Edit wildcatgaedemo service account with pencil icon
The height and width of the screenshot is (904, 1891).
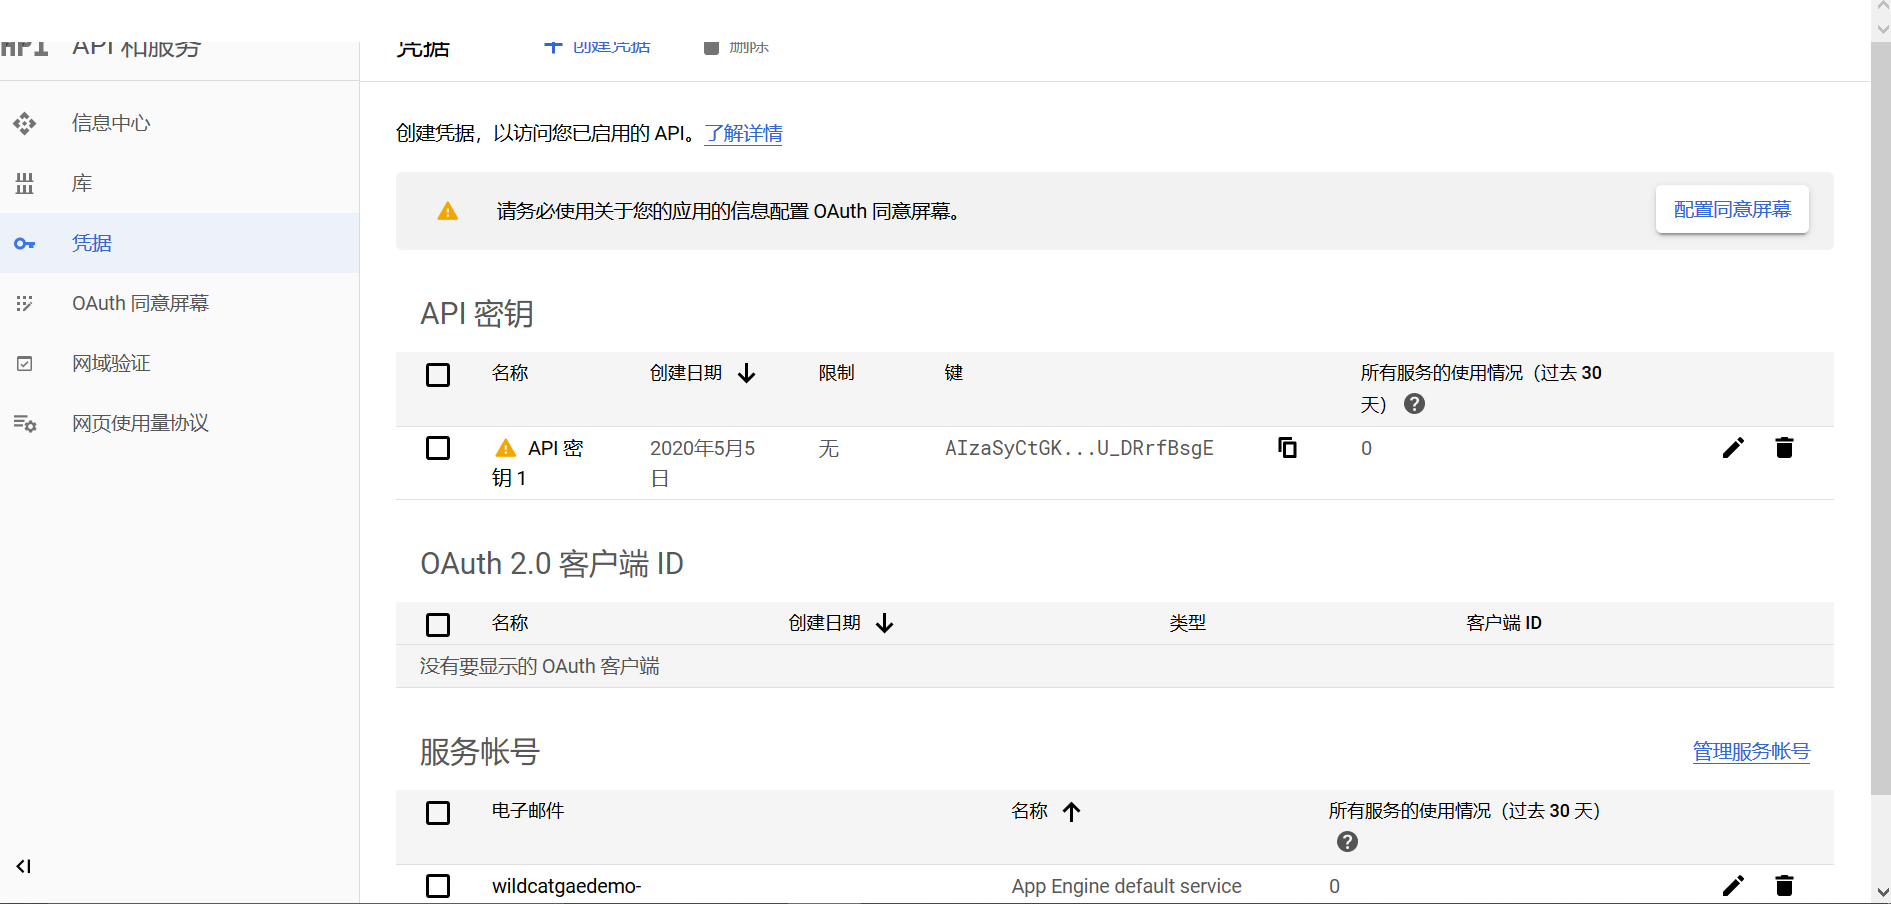click(1733, 886)
